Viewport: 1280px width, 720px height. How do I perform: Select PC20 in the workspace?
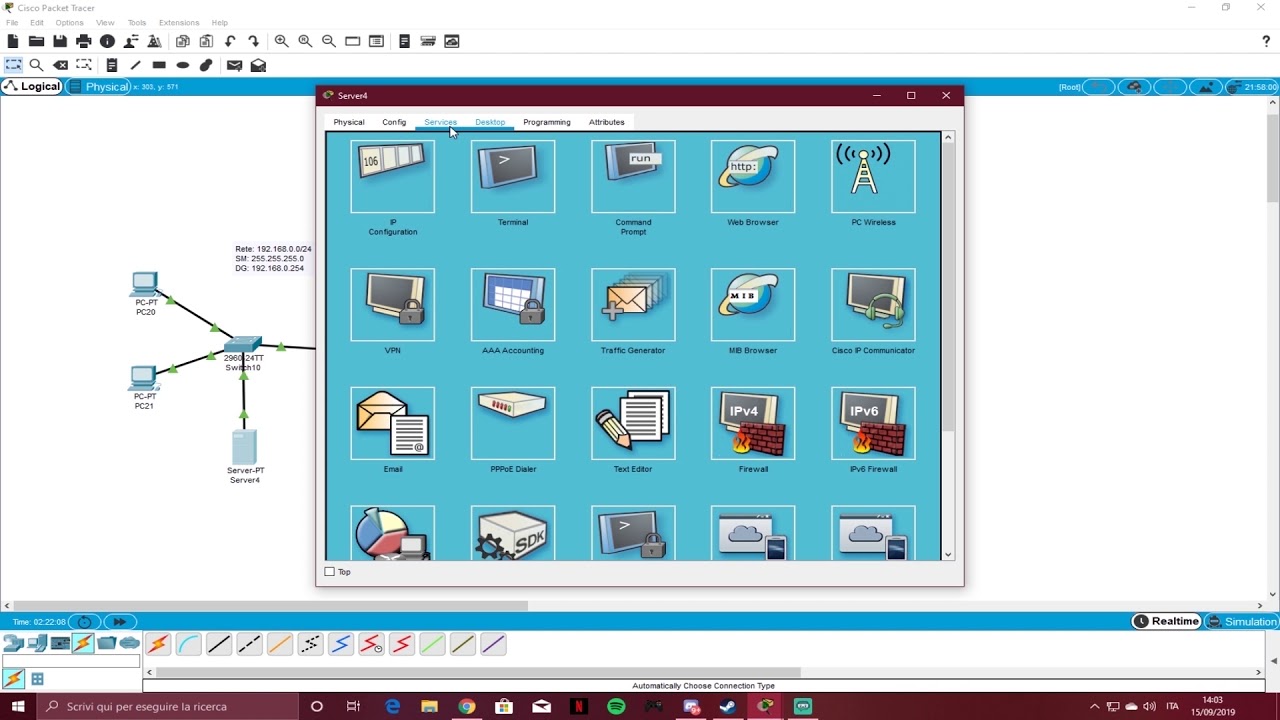click(145, 286)
